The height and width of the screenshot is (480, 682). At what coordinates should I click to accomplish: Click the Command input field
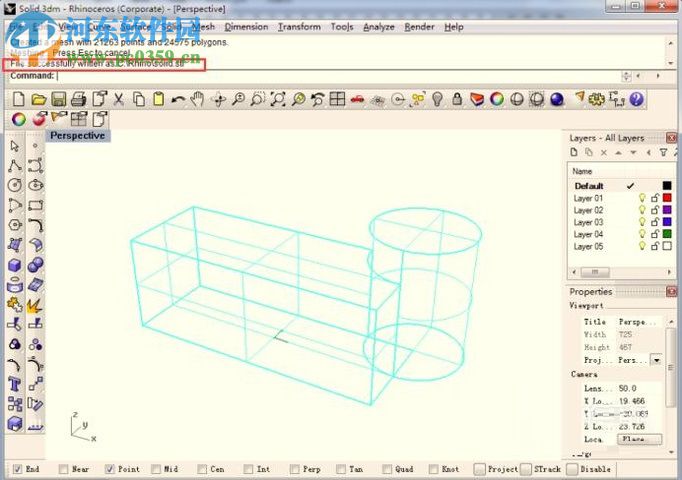coord(339,76)
